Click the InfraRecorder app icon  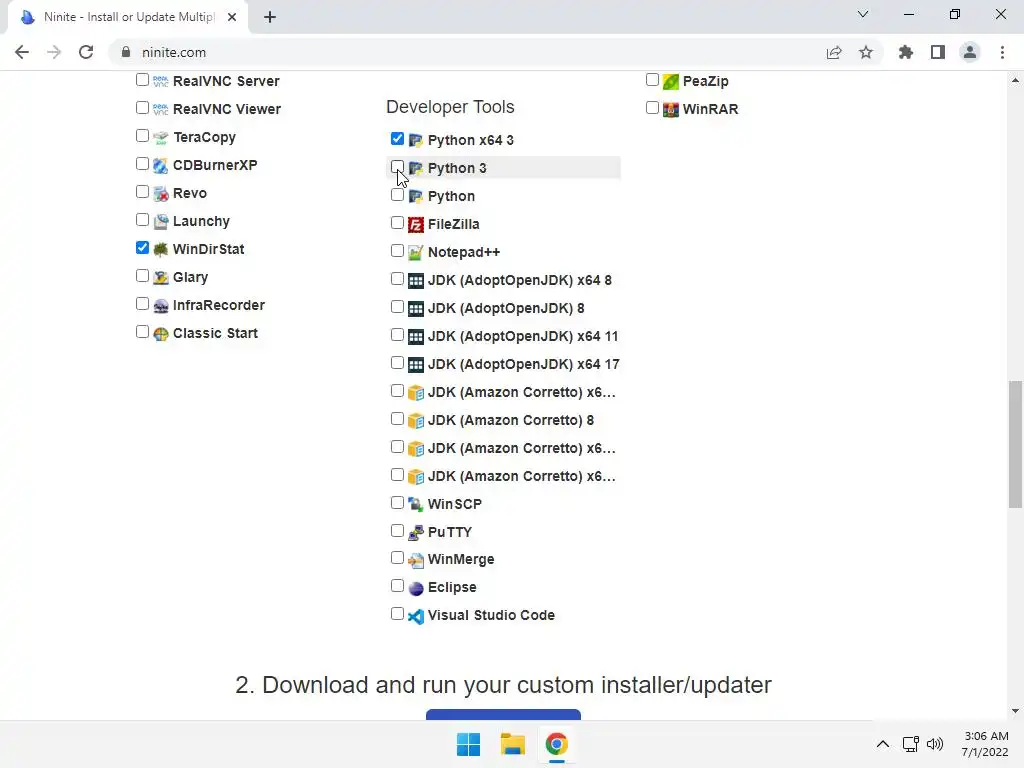161,306
